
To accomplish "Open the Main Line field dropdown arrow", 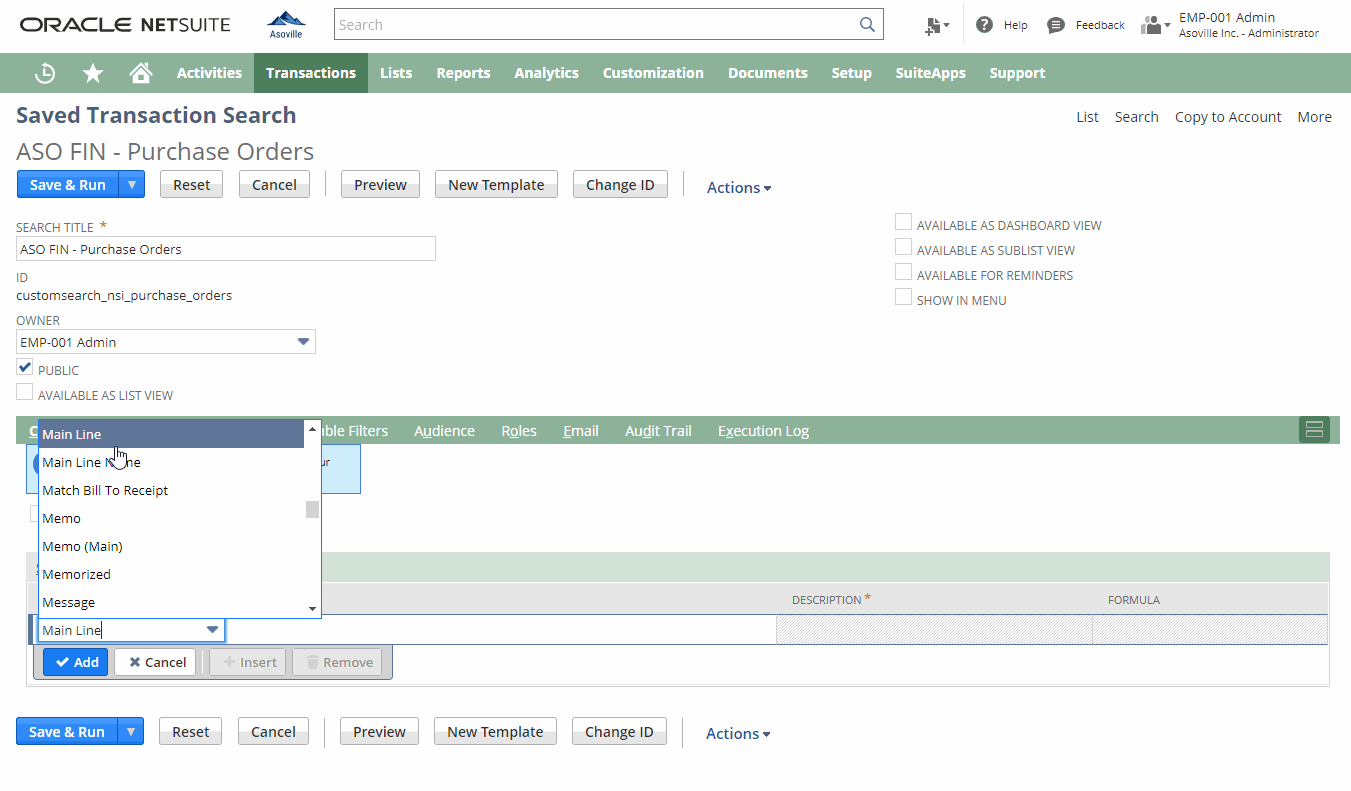I will (x=213, y=630).
